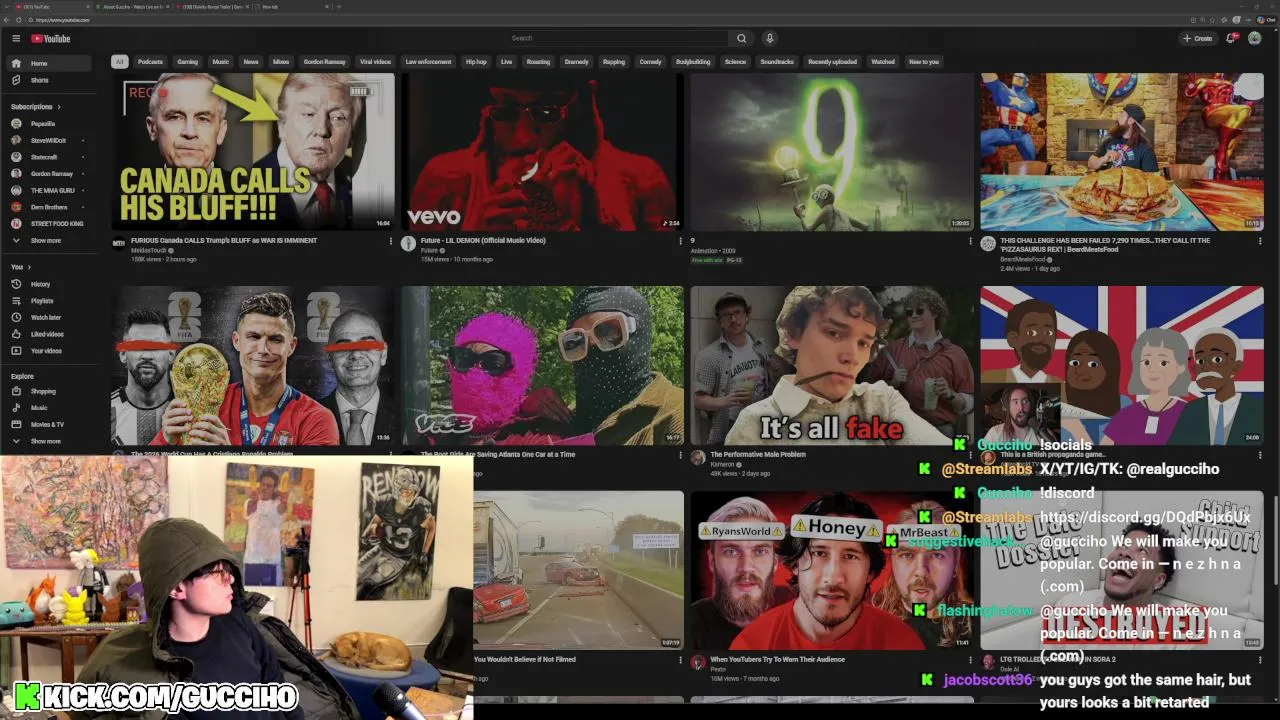Image resolution: width=1280 pixels, height=720 pixels.
Task: Expand the Subscriptions section header
Action: click(36, 106)
